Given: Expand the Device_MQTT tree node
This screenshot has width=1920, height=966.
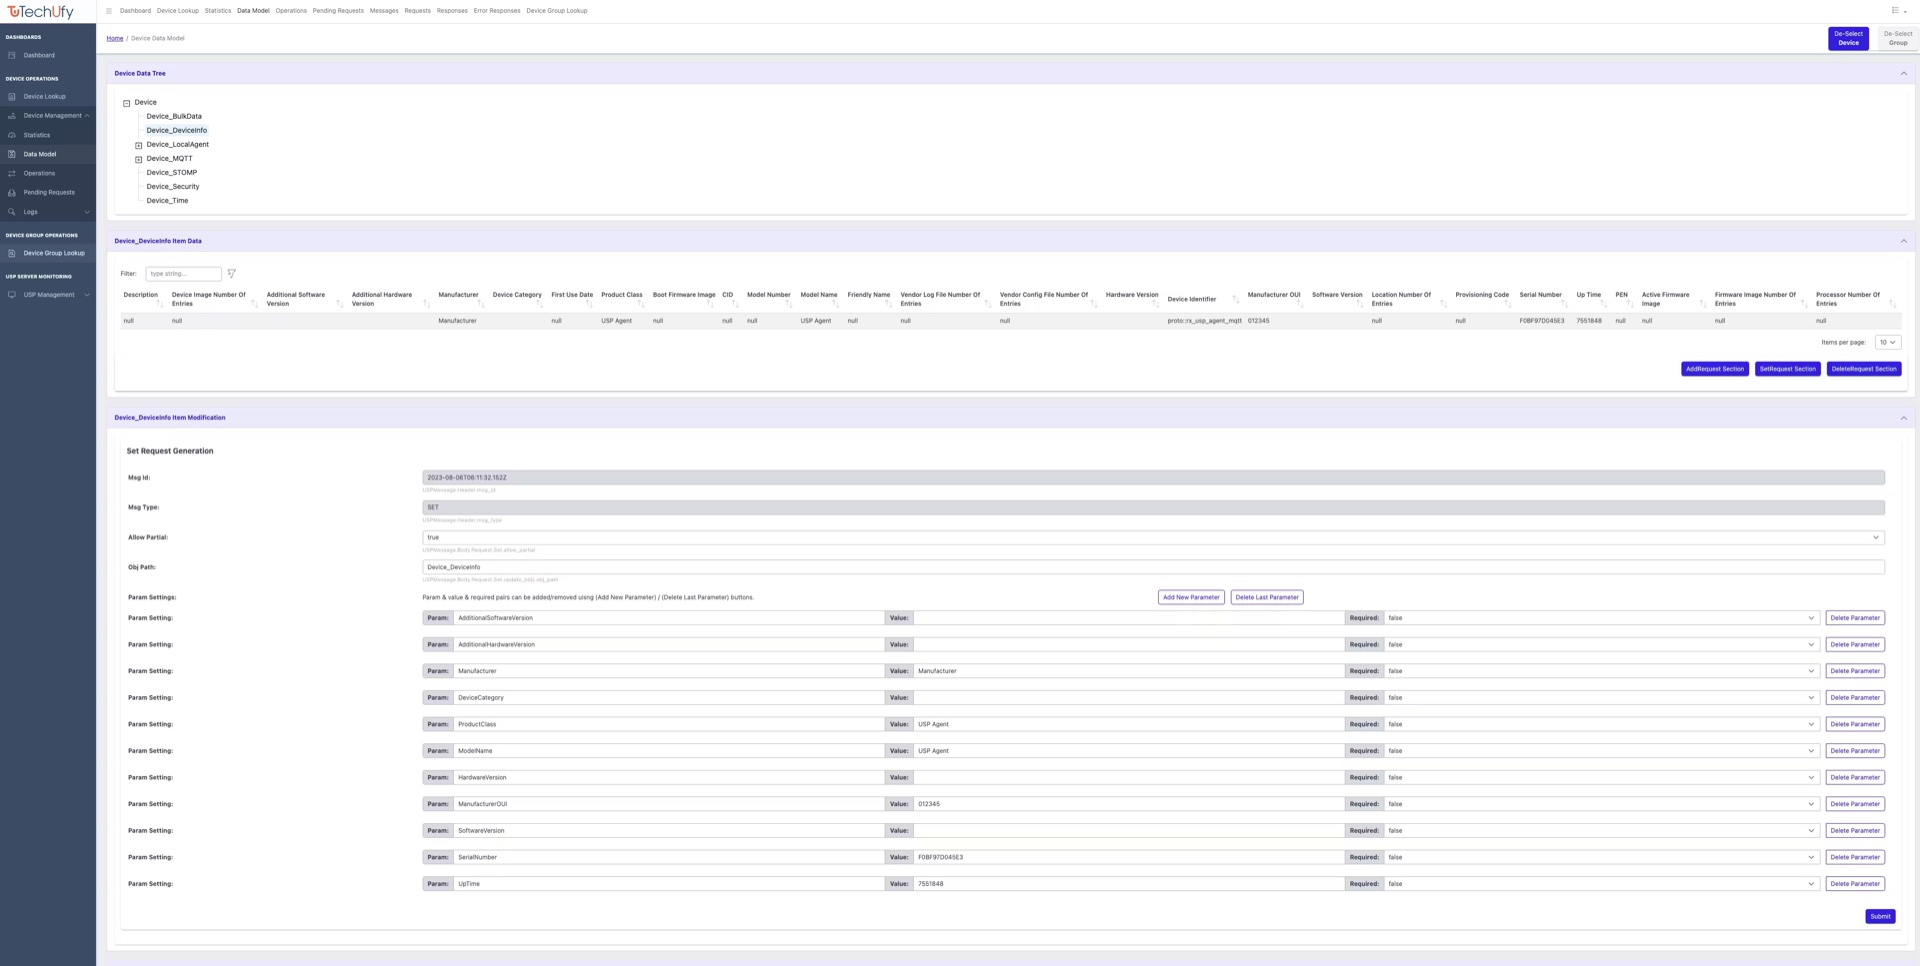Looking at the screenshot, I should click(x=139, y=159).
